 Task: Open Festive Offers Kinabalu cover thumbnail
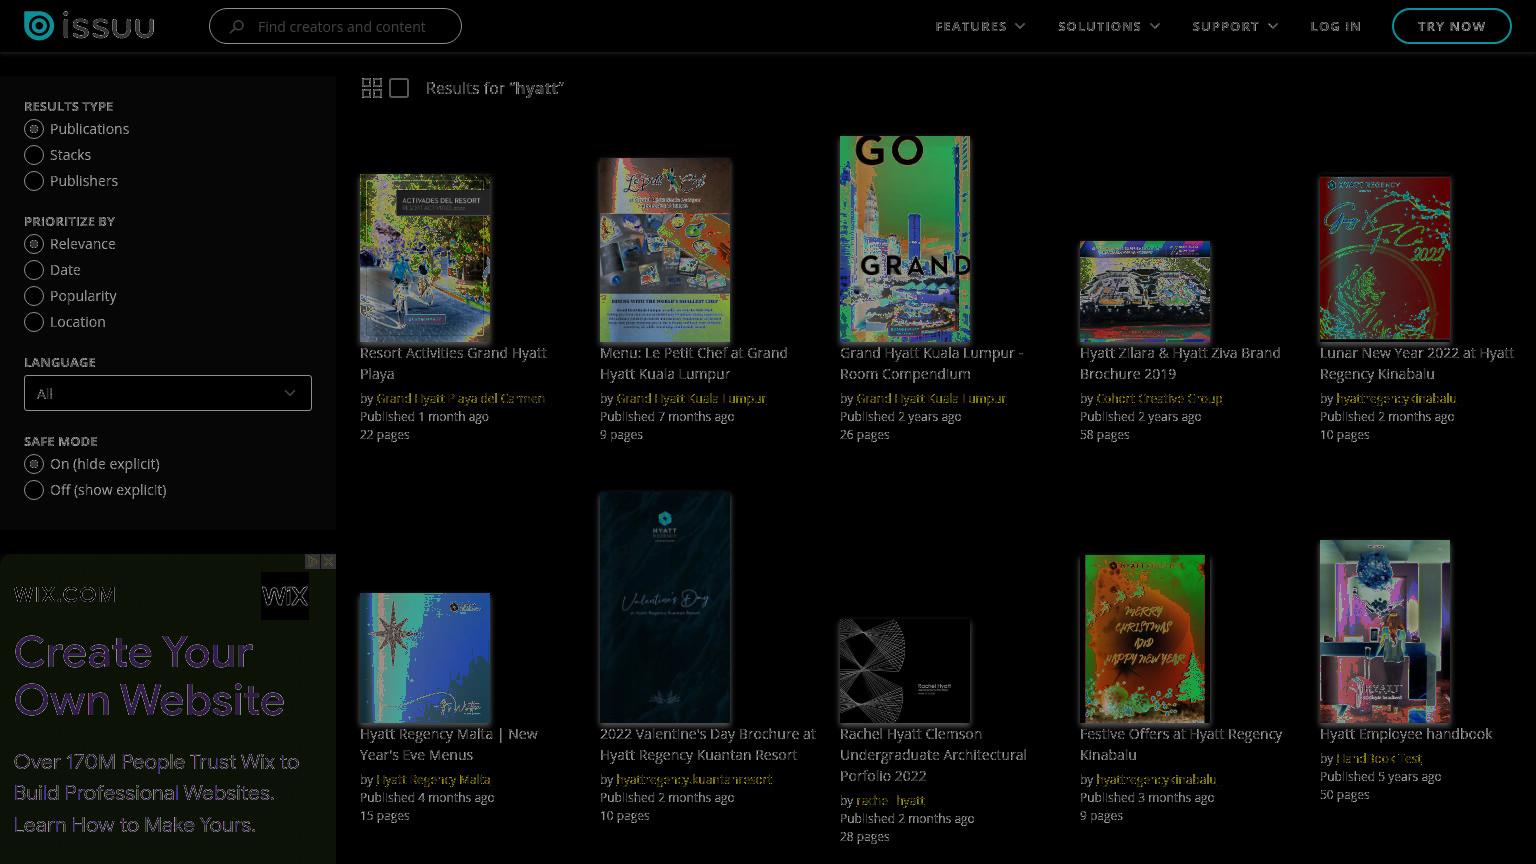[1145, 639]
